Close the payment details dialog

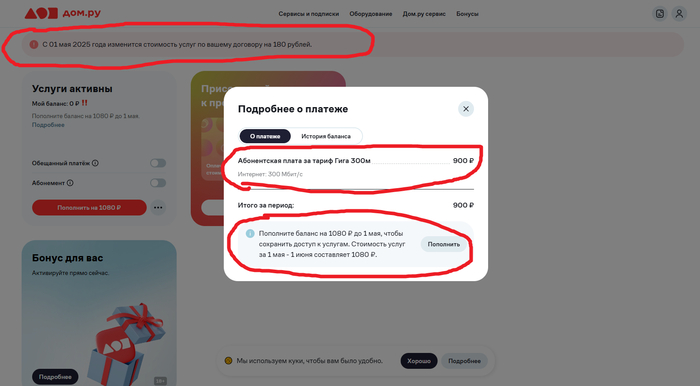click(x=466, y=109)
